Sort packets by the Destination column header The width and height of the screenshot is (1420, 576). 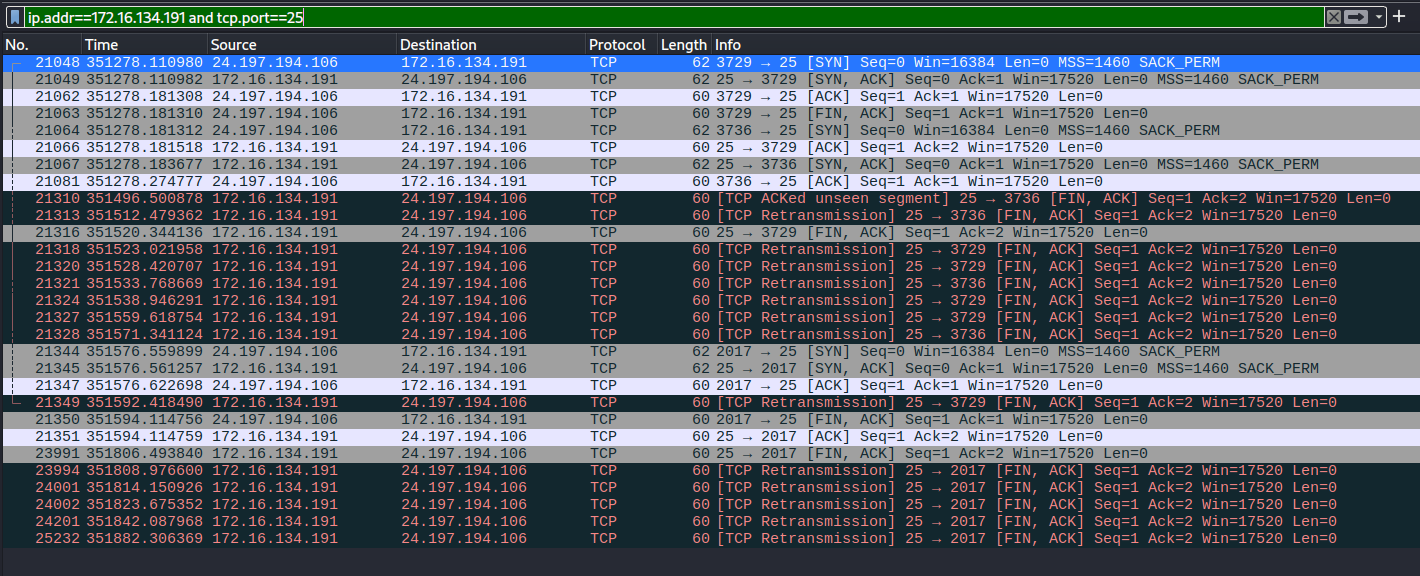click(x=491, y=44)
